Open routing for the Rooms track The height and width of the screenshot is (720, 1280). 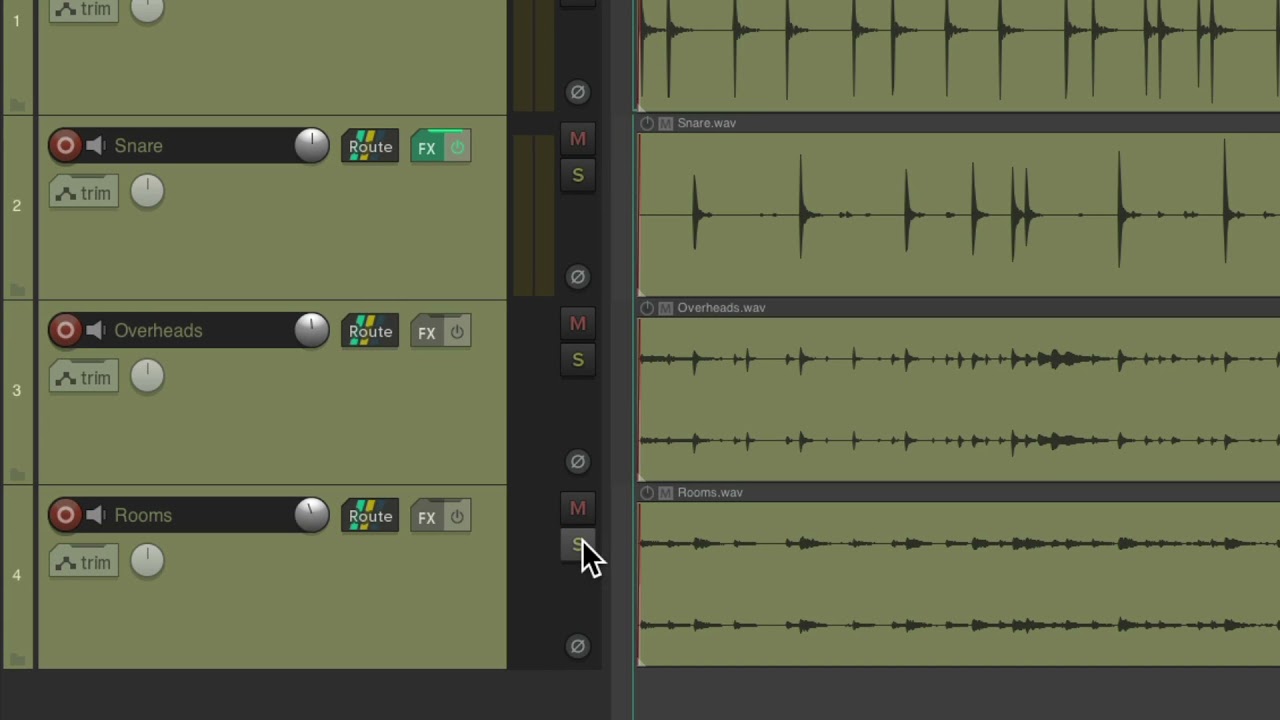(x=370, y=517)
